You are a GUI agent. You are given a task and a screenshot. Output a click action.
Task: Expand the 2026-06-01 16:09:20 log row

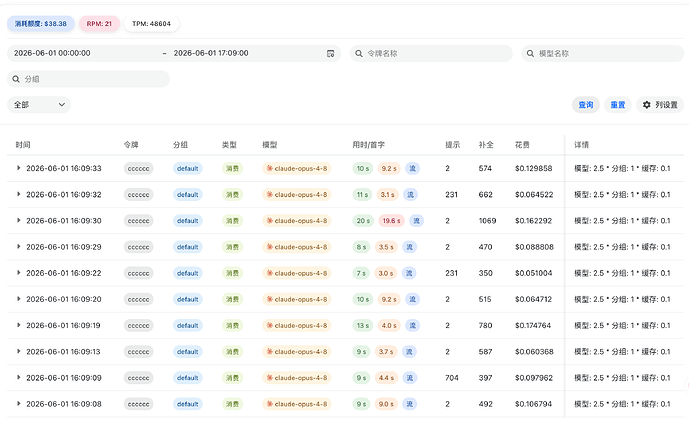tap(18, 299)
